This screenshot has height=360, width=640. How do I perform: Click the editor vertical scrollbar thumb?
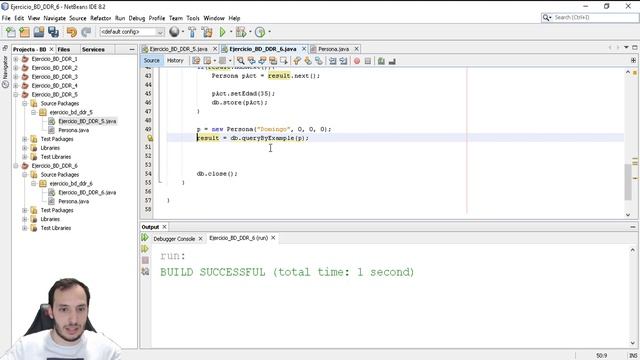click(628, 182)
